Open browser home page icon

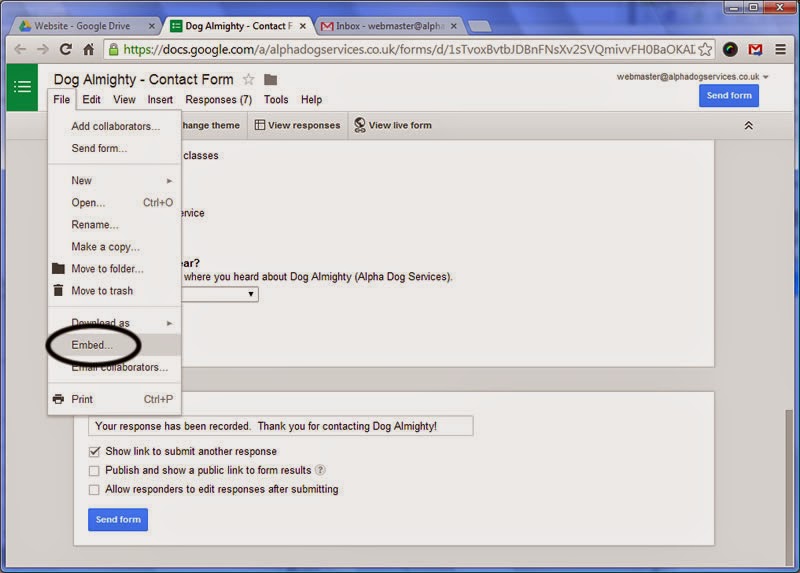click(x=88, y=49)
